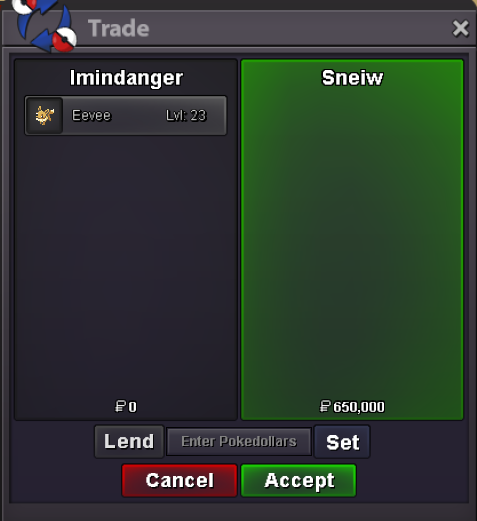The image size is (477, 521).
Task: Click the Pokedollar symbol beside 650,000
Action: coord(325,407)
